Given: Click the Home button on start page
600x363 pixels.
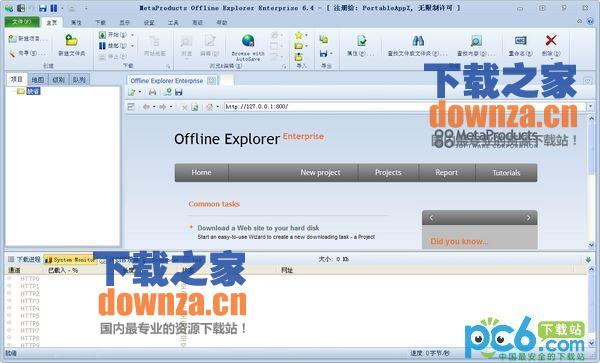Looking at the screenshot, I should click(x=201, y=173).
